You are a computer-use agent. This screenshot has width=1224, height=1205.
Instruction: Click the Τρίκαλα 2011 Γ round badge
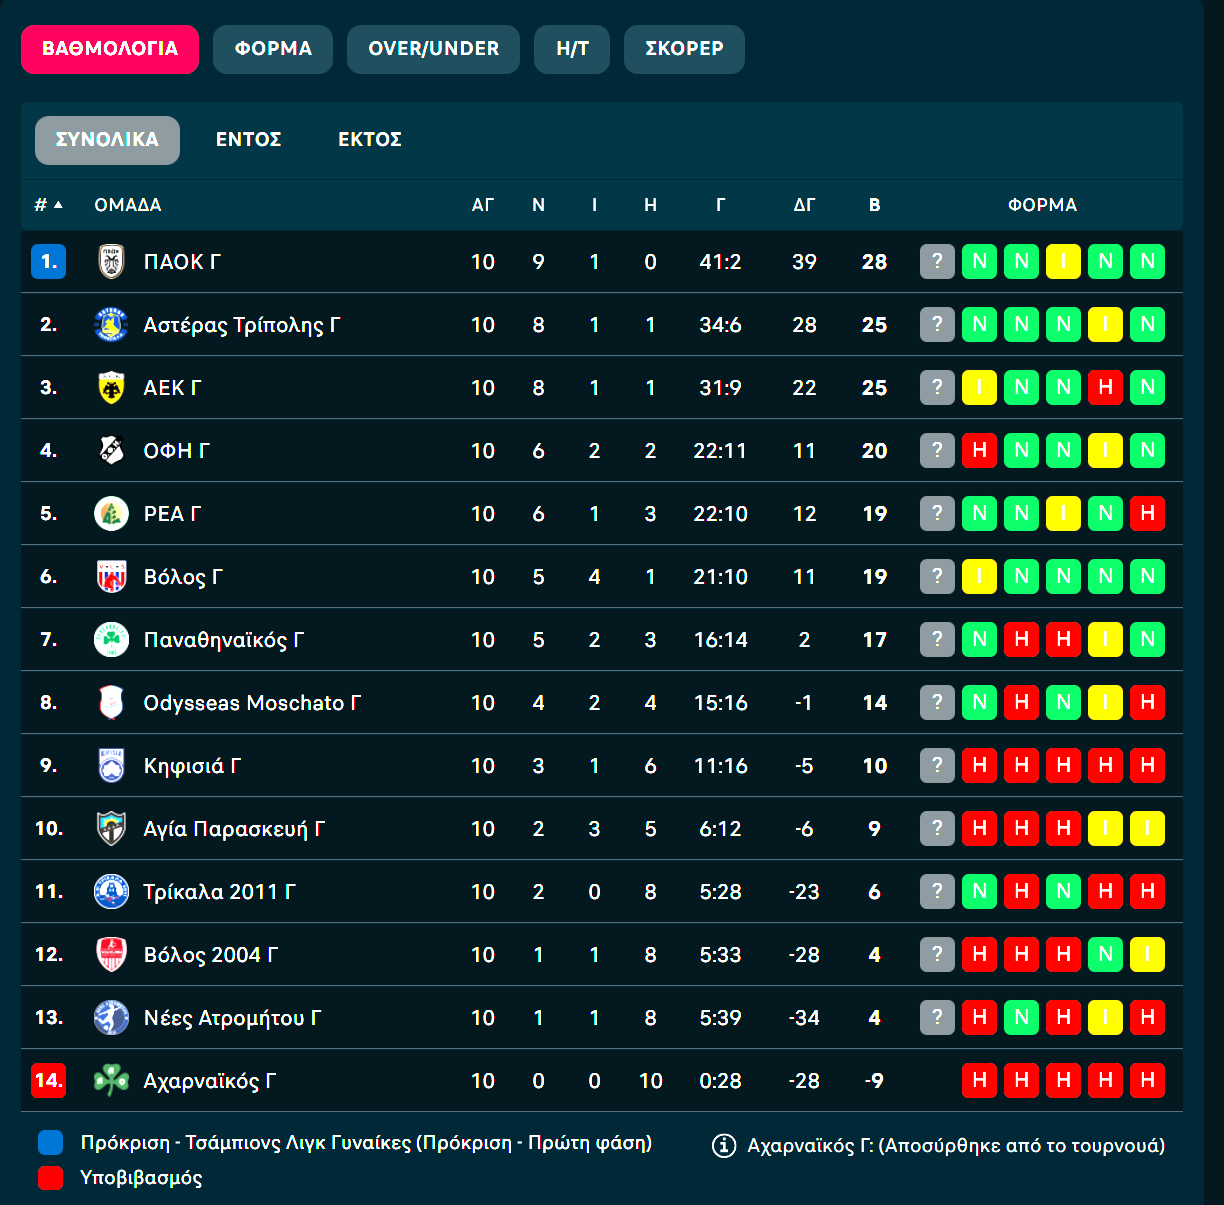[x=111, y=891]
